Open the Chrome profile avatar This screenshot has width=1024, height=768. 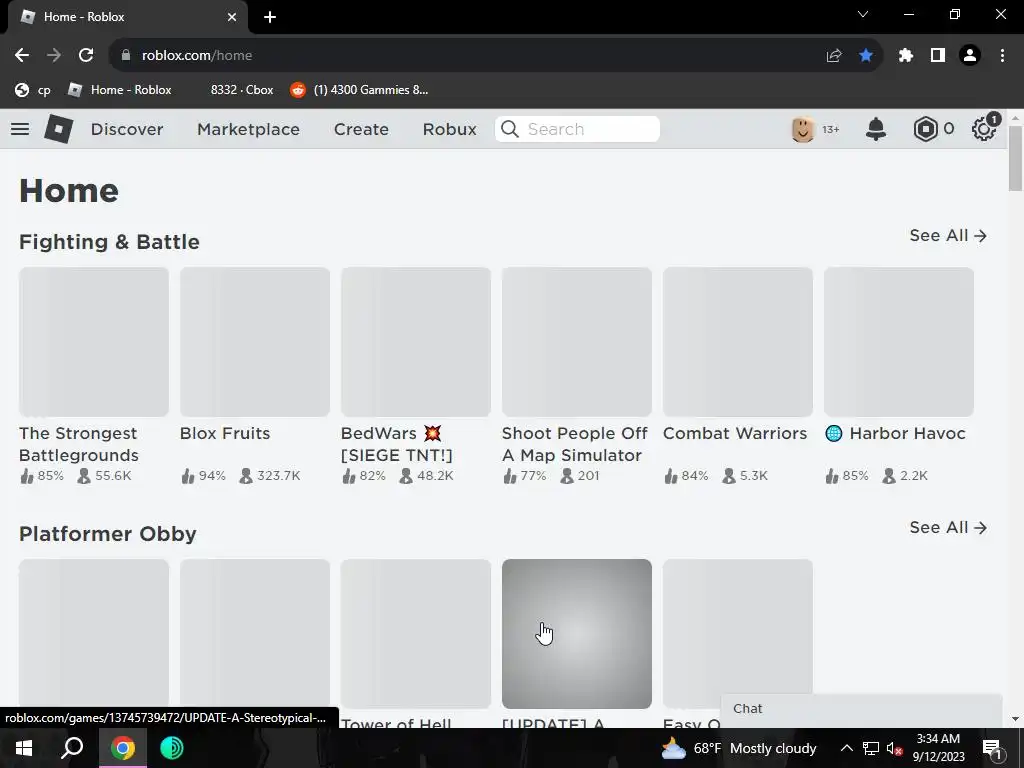(x=970, y=56)
